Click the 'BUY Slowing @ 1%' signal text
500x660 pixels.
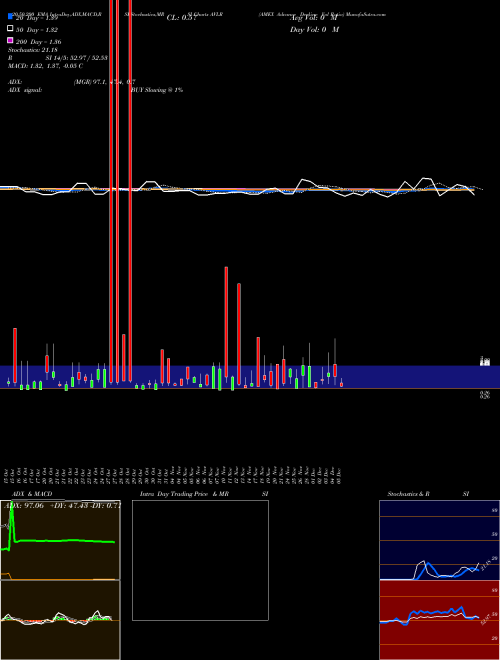point(157,90)
